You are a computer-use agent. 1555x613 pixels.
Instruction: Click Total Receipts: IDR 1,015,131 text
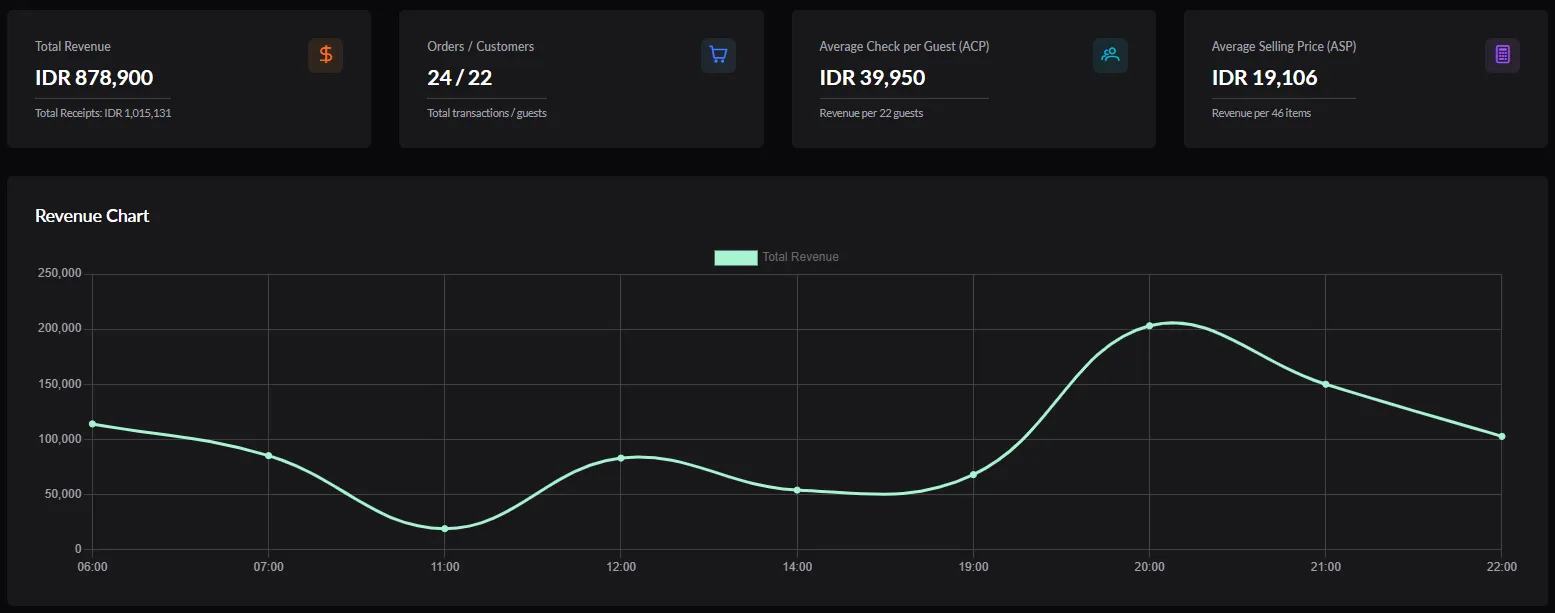click(x=103, y=113)
